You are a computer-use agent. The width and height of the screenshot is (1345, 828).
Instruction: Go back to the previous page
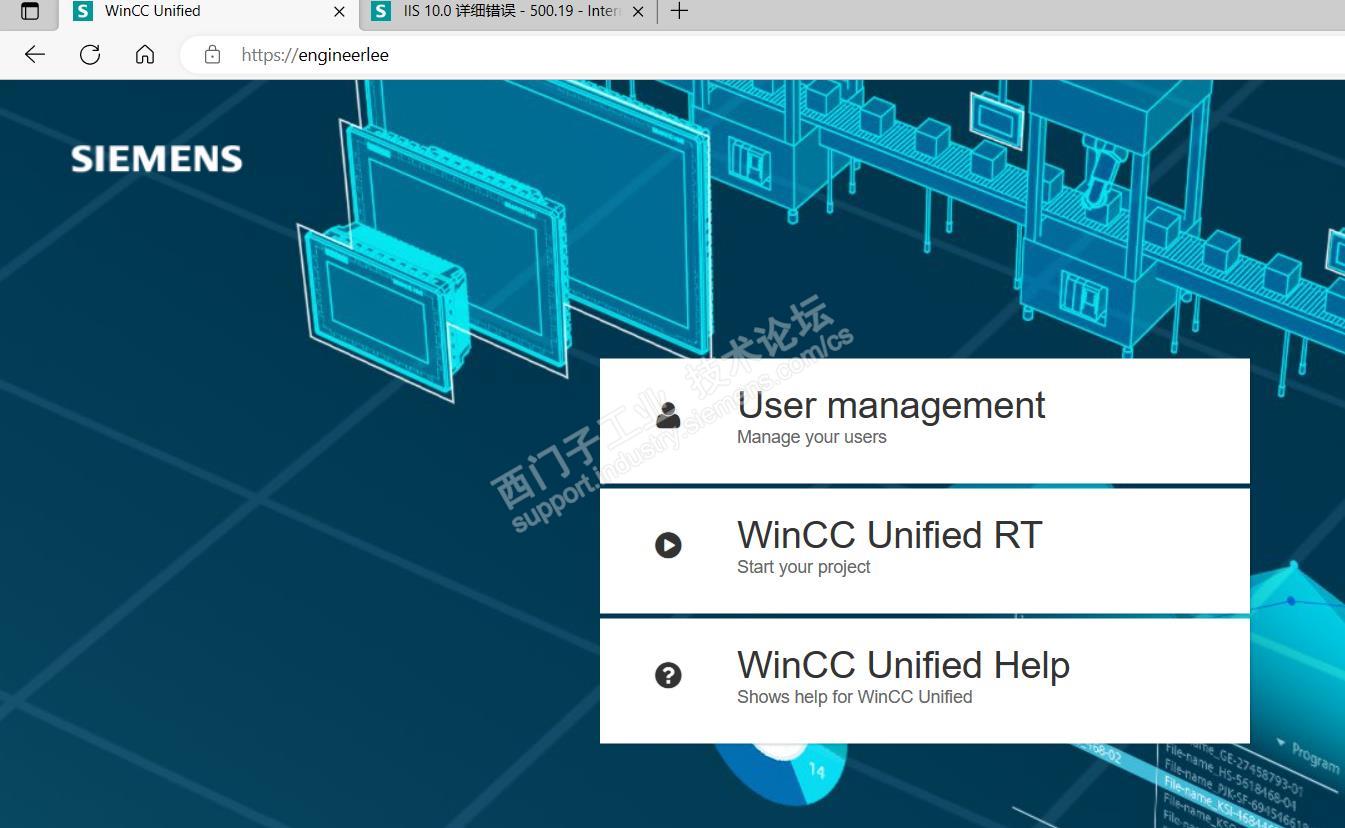click(35, 55)
